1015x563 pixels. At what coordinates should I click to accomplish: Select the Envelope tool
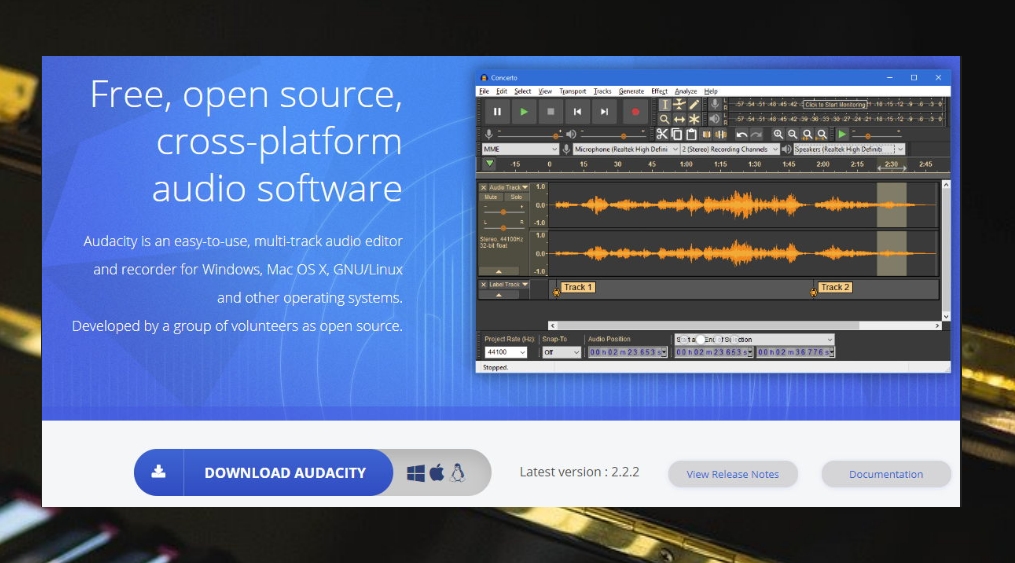coord(679,105)
